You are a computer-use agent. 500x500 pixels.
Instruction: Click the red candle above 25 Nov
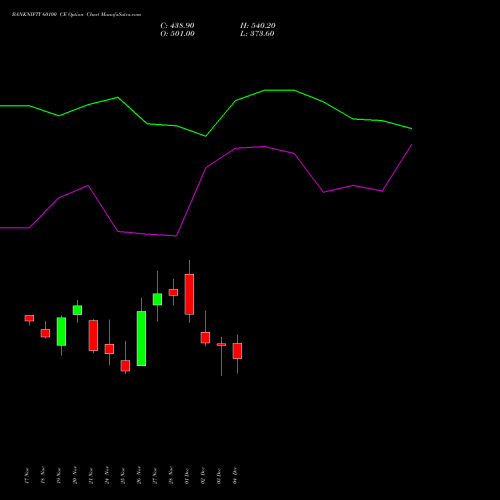(125, 365)
